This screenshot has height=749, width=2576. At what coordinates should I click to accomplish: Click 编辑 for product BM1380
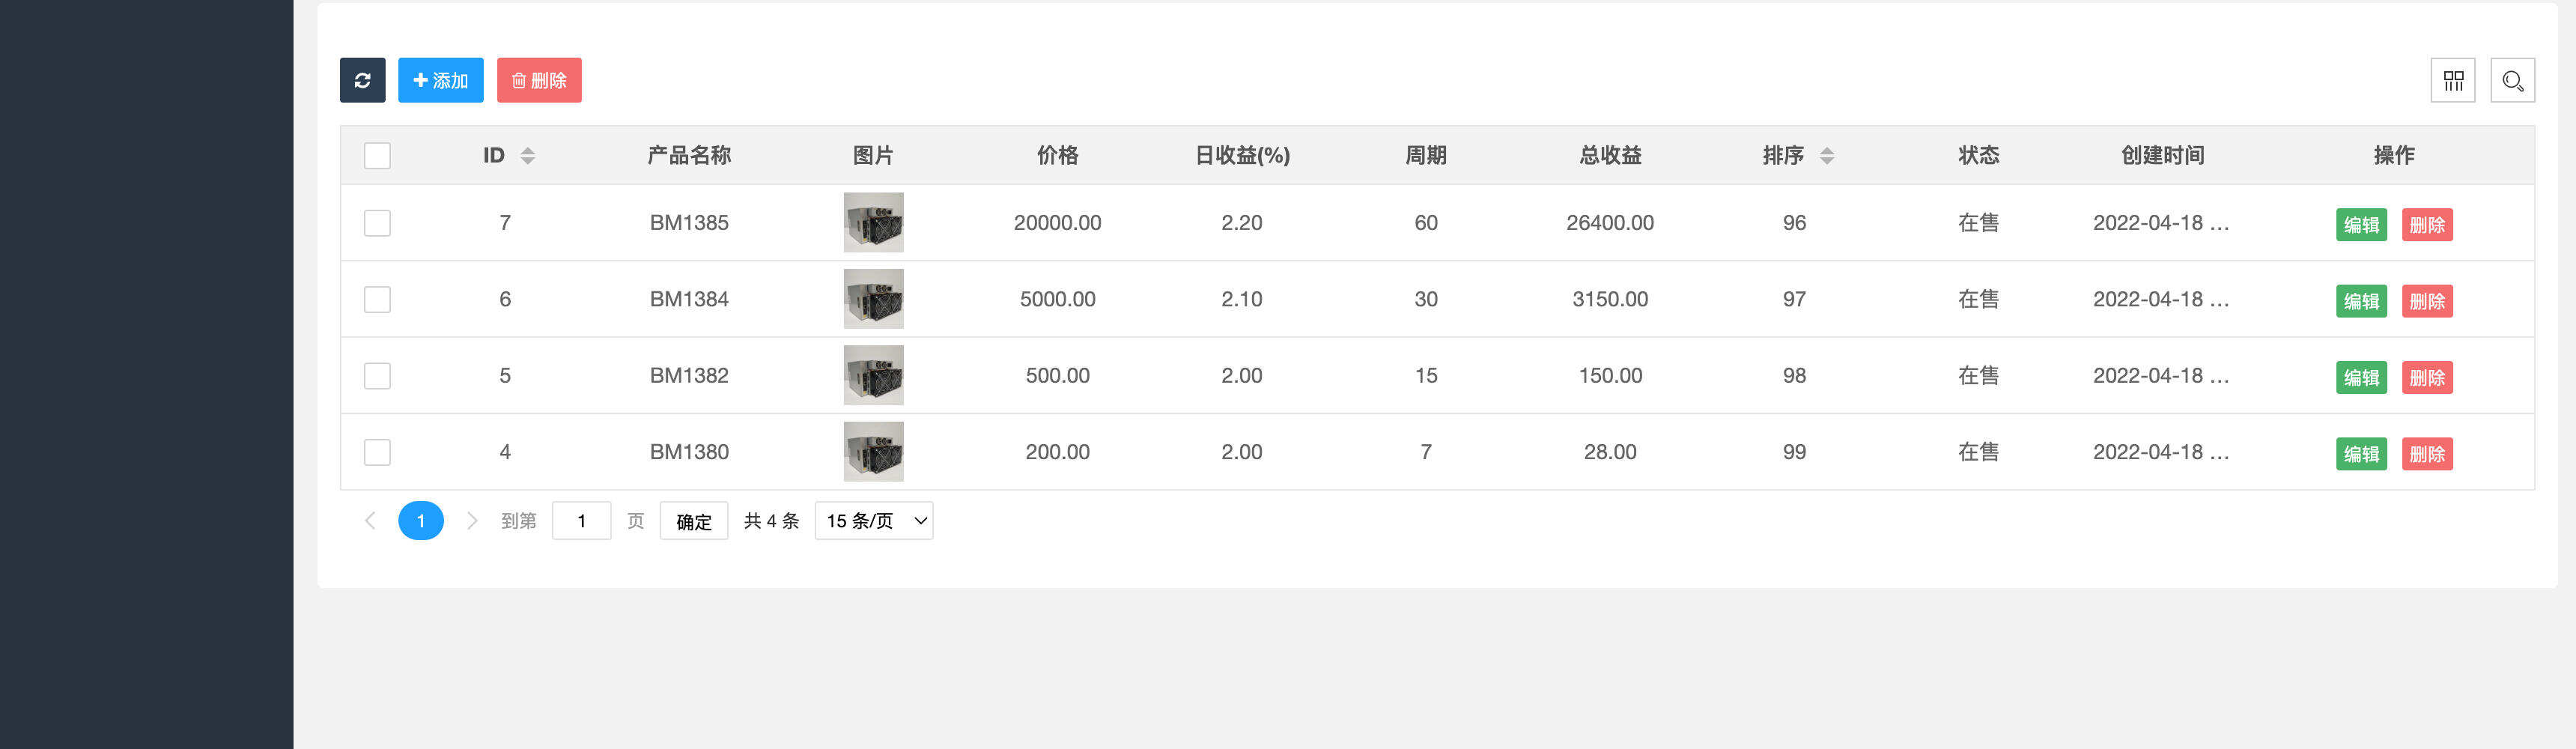[x=2361, y=454]
